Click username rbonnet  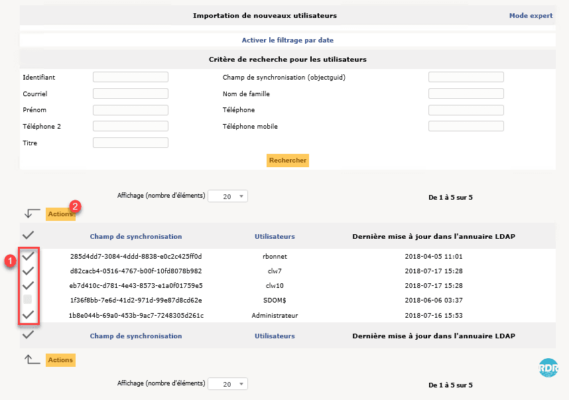(275, 257)
